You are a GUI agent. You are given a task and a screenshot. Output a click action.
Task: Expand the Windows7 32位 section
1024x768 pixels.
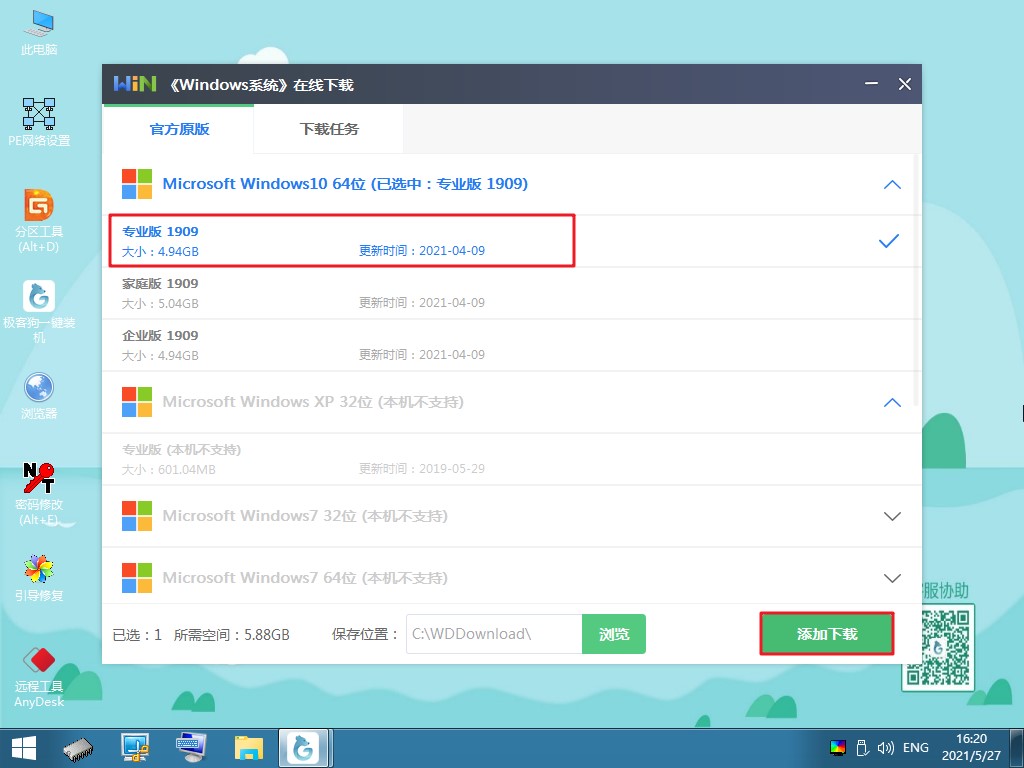[892, 517]
